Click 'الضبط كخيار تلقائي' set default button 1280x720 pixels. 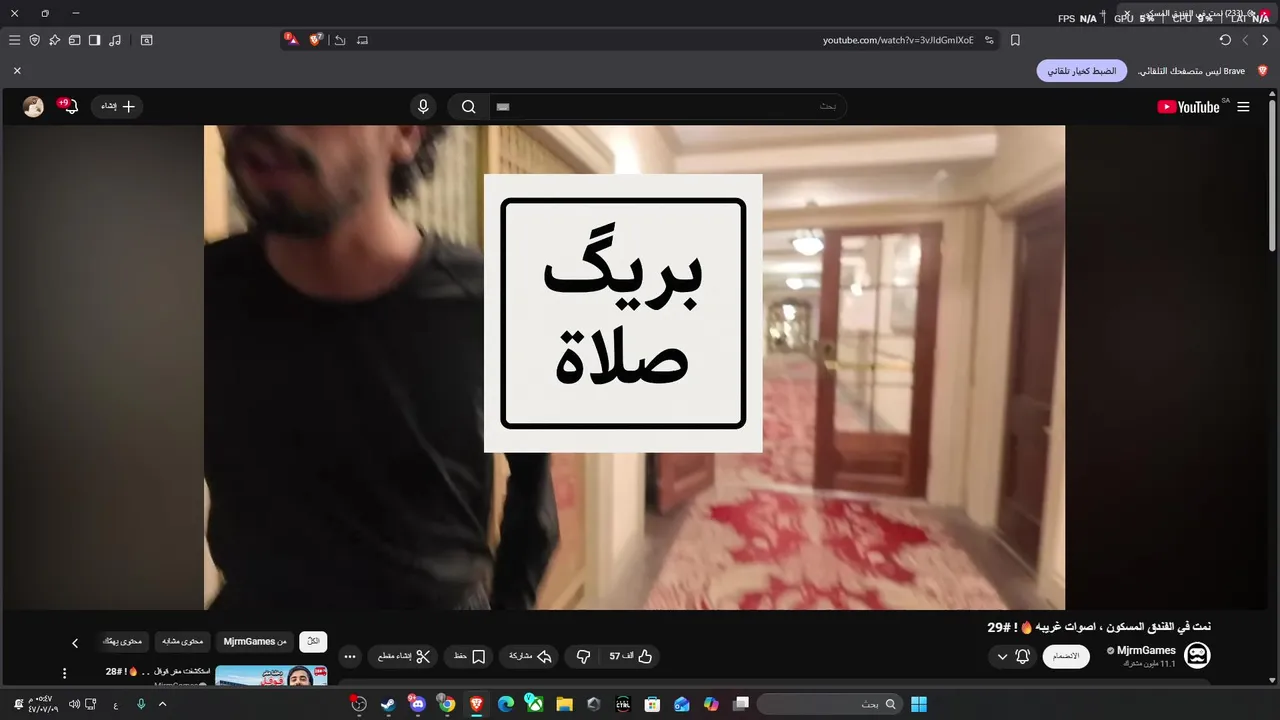(1082, 71)
